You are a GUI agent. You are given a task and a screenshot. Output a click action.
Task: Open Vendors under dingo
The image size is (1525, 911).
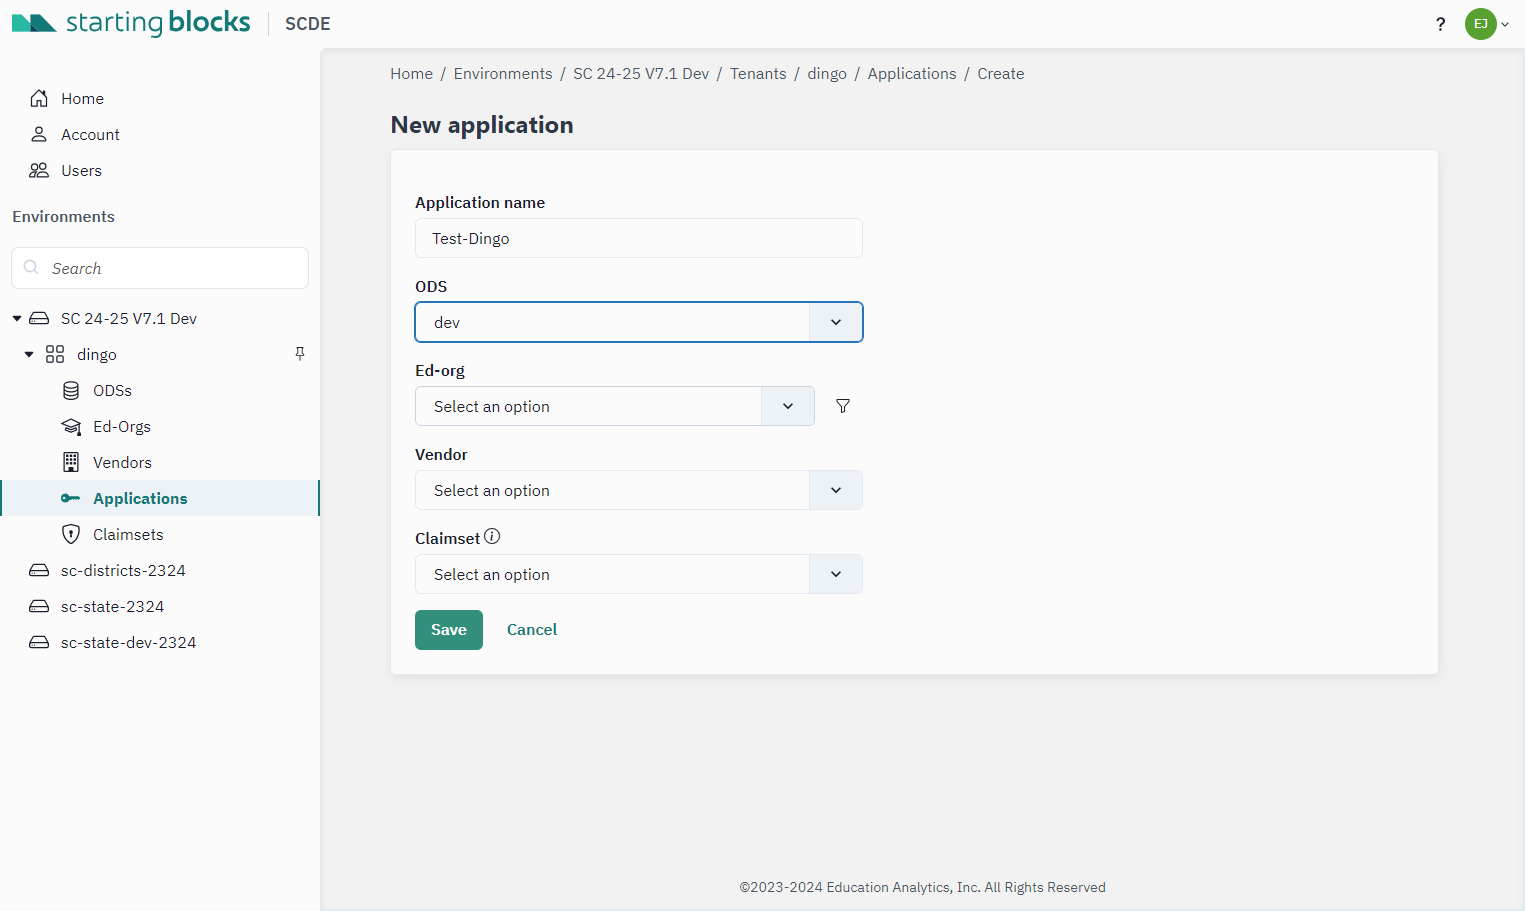click(x=122, y=462)
